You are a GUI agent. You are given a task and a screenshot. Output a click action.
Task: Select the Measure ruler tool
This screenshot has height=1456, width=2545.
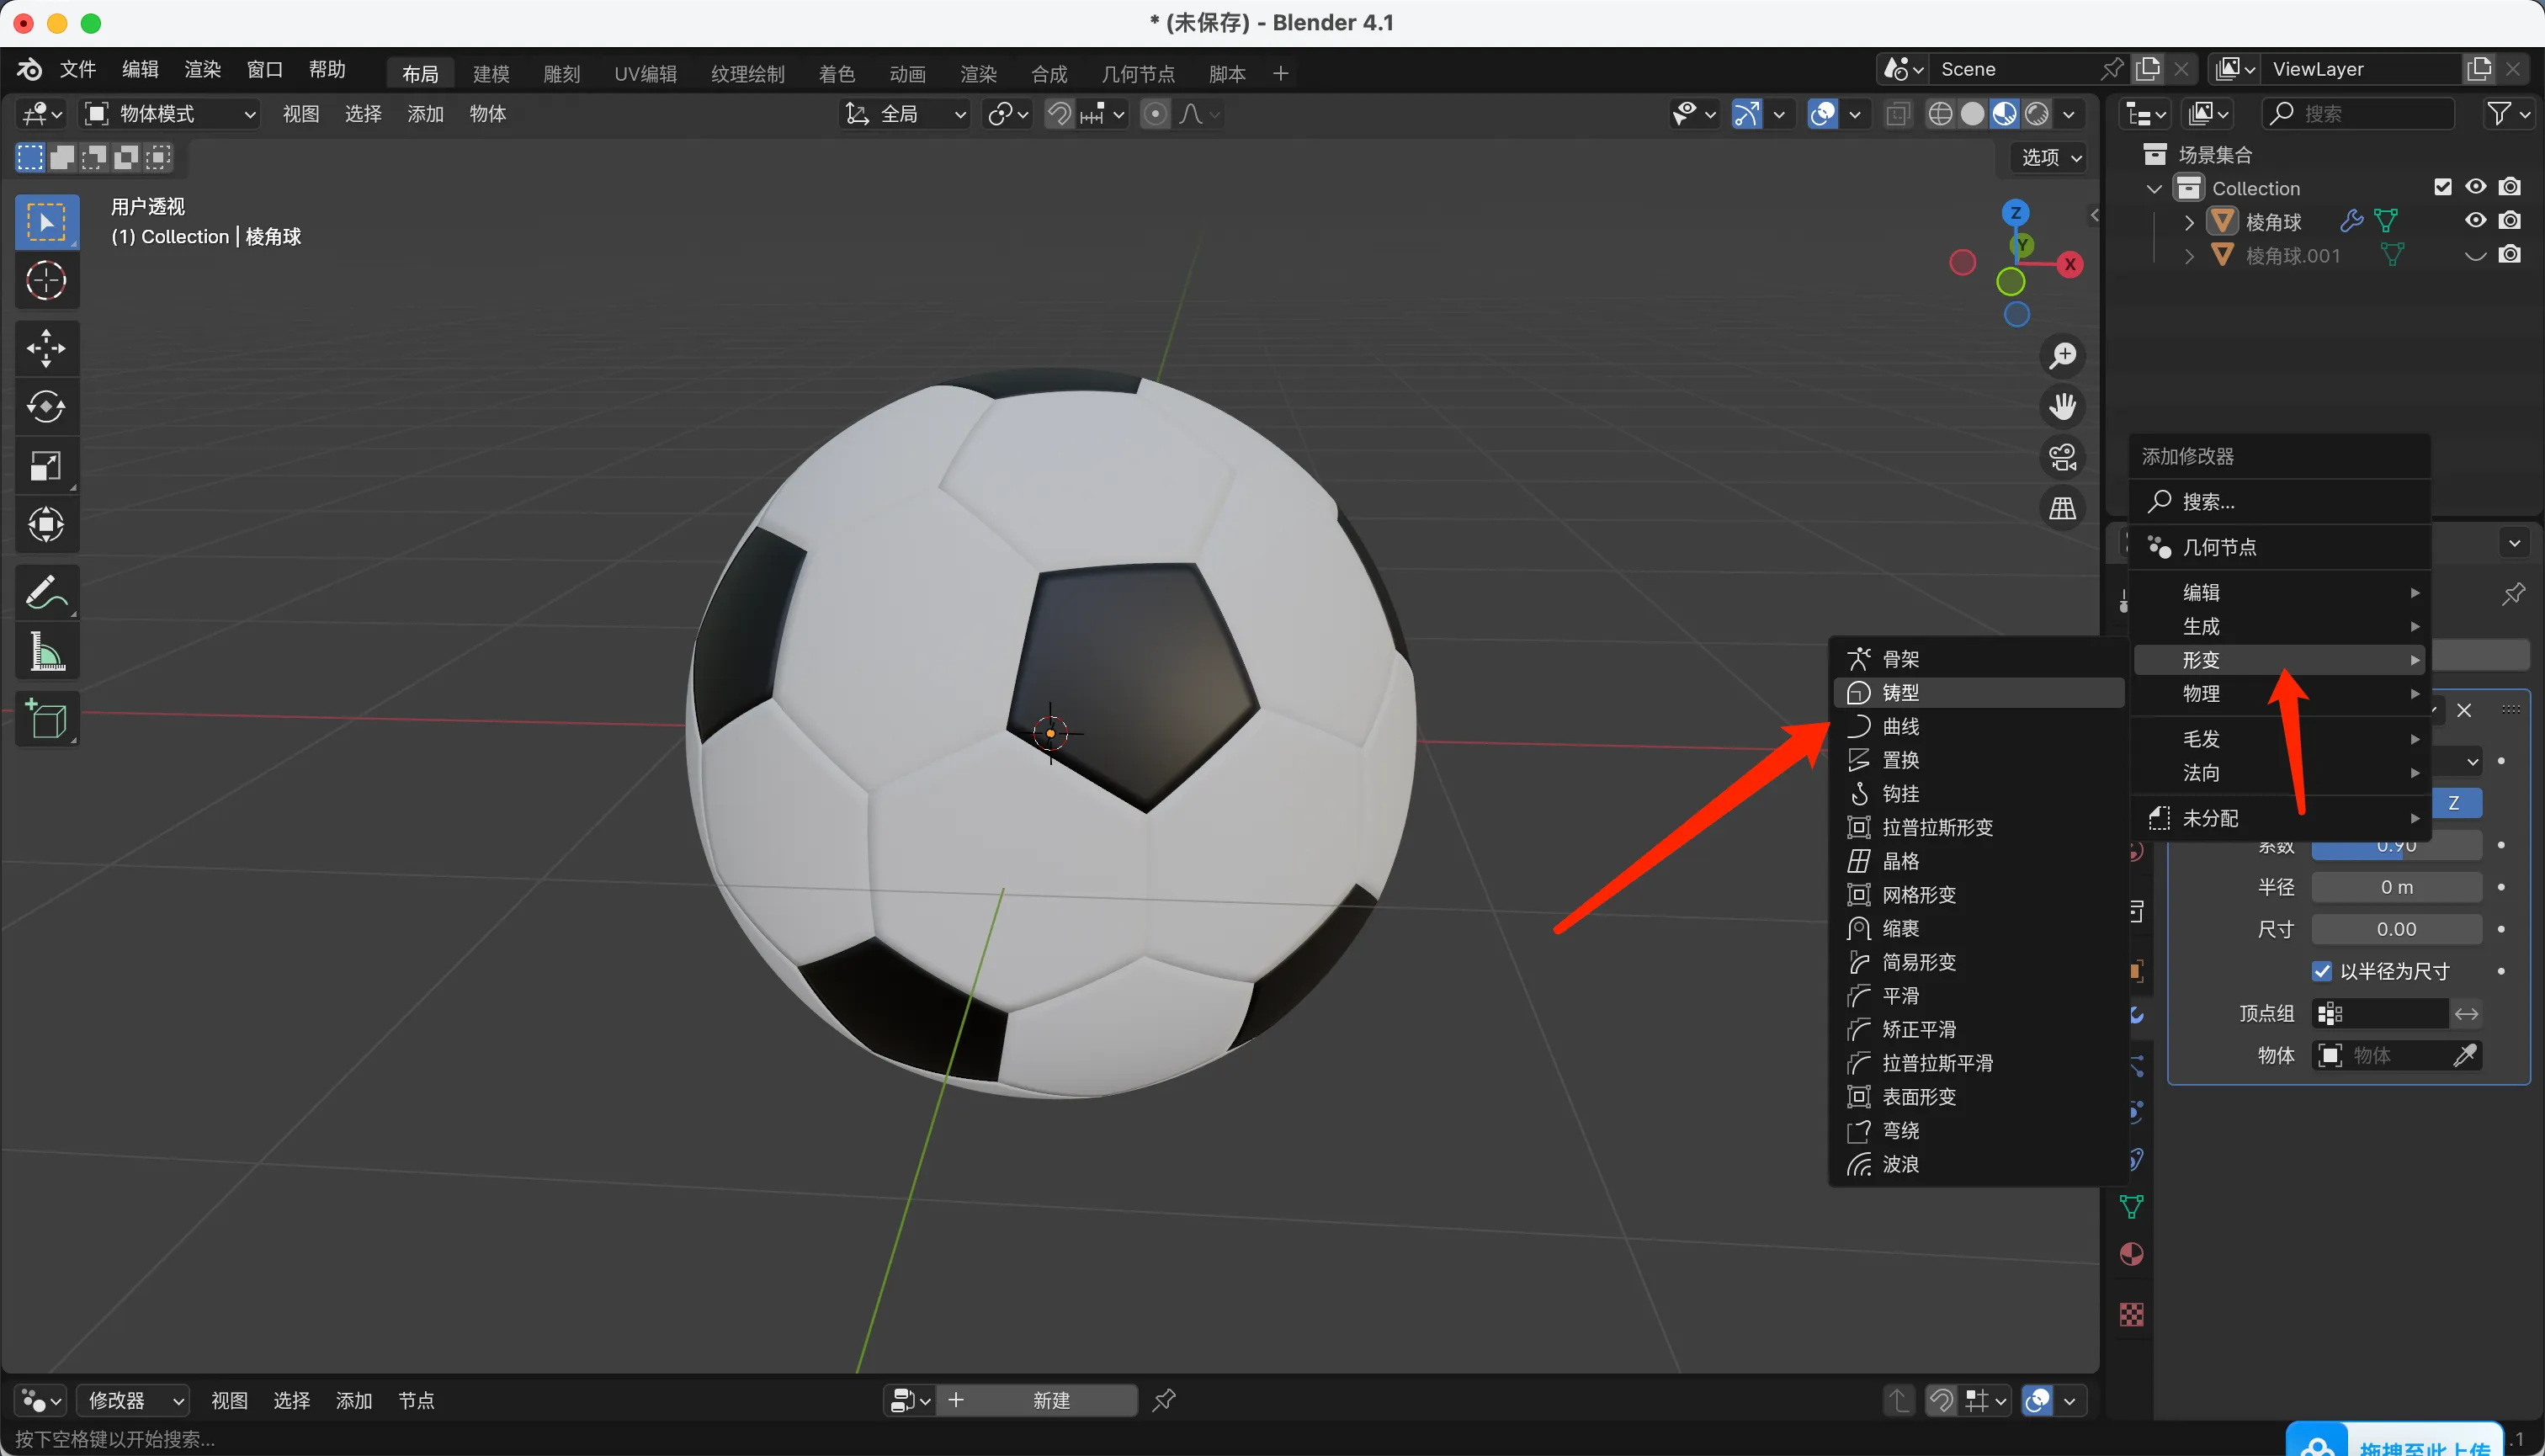coord(46,653)
